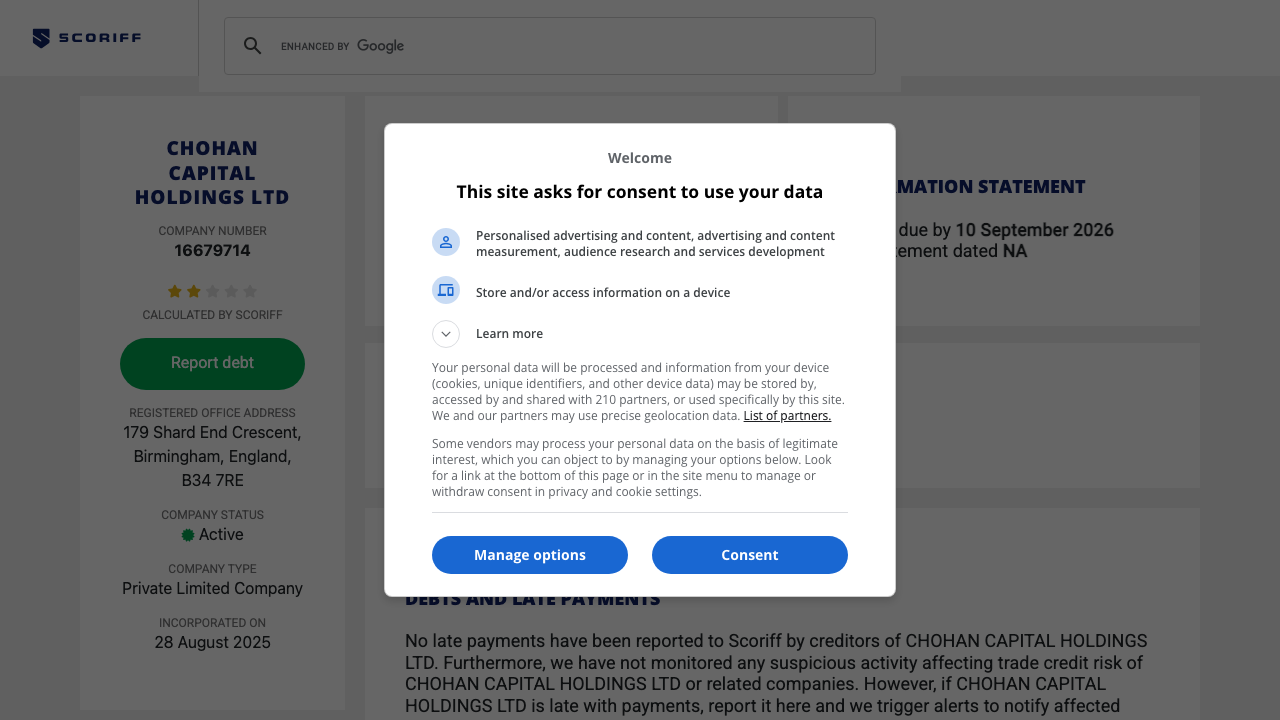Viewport: 1280px width, 720px height.
Task: Open the List of partners link
Action: [787, 416]
